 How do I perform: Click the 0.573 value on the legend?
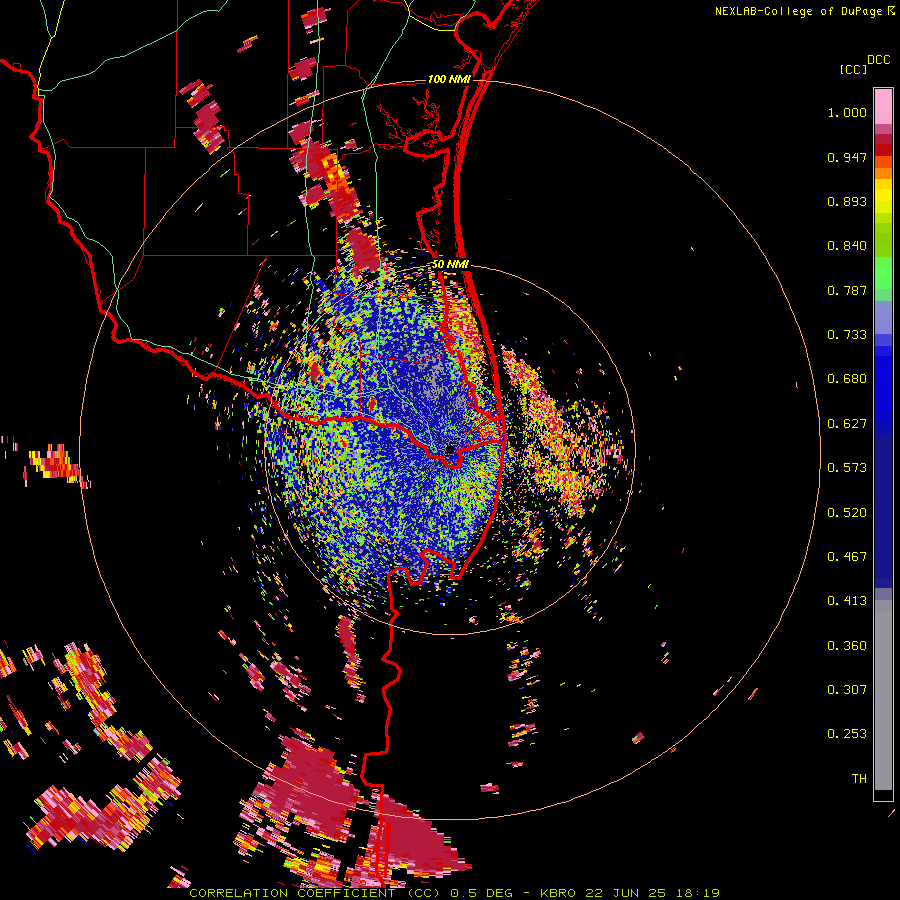[847, 468]
